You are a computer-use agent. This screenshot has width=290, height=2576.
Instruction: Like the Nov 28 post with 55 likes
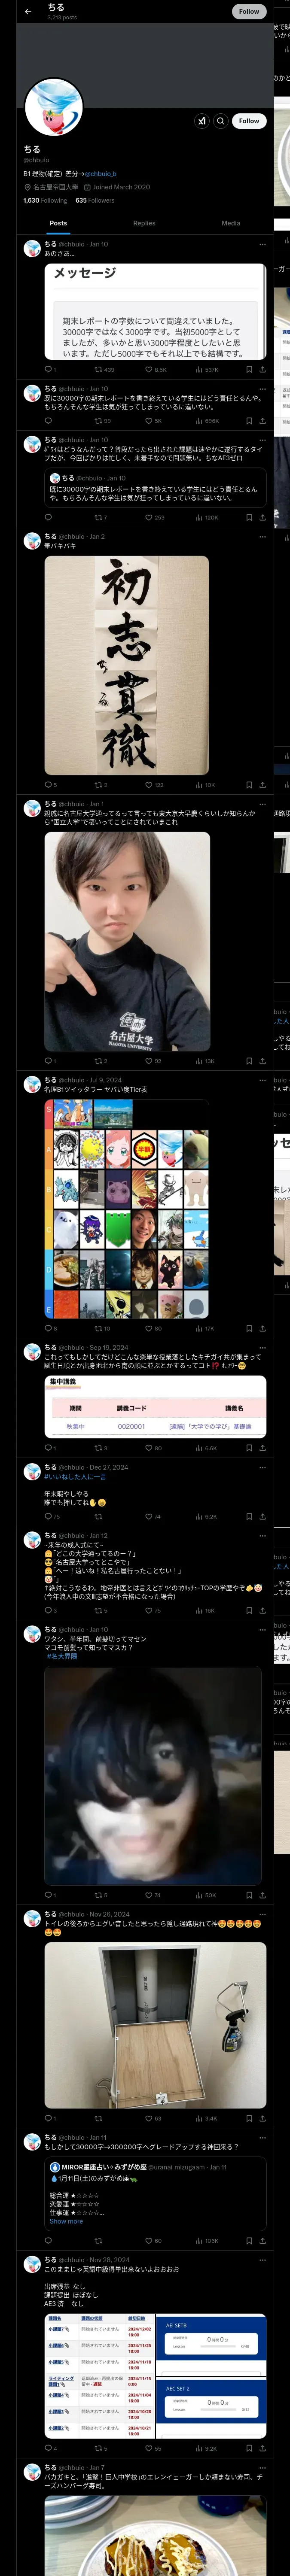click(153, 2449)
